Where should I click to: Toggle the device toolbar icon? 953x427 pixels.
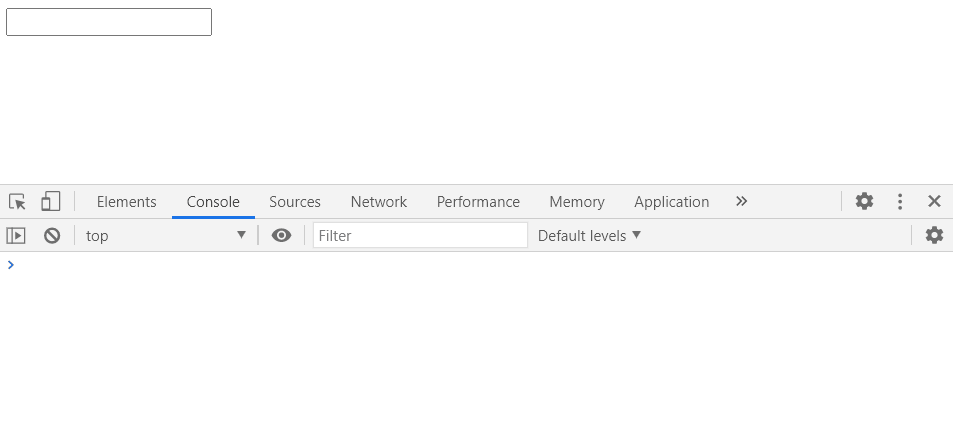click(50, 202)
